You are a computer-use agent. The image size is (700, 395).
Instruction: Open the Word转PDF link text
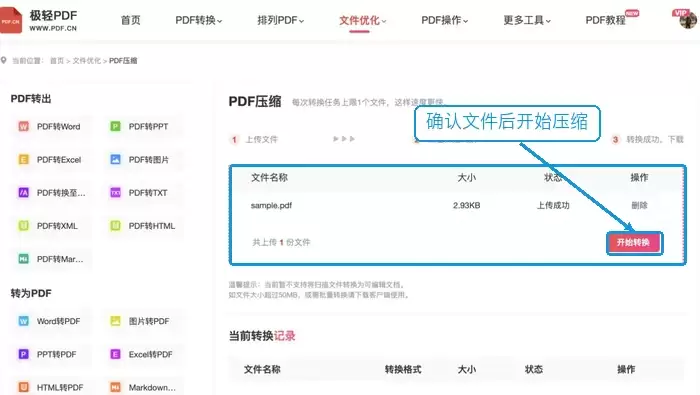tap(58, 321)
